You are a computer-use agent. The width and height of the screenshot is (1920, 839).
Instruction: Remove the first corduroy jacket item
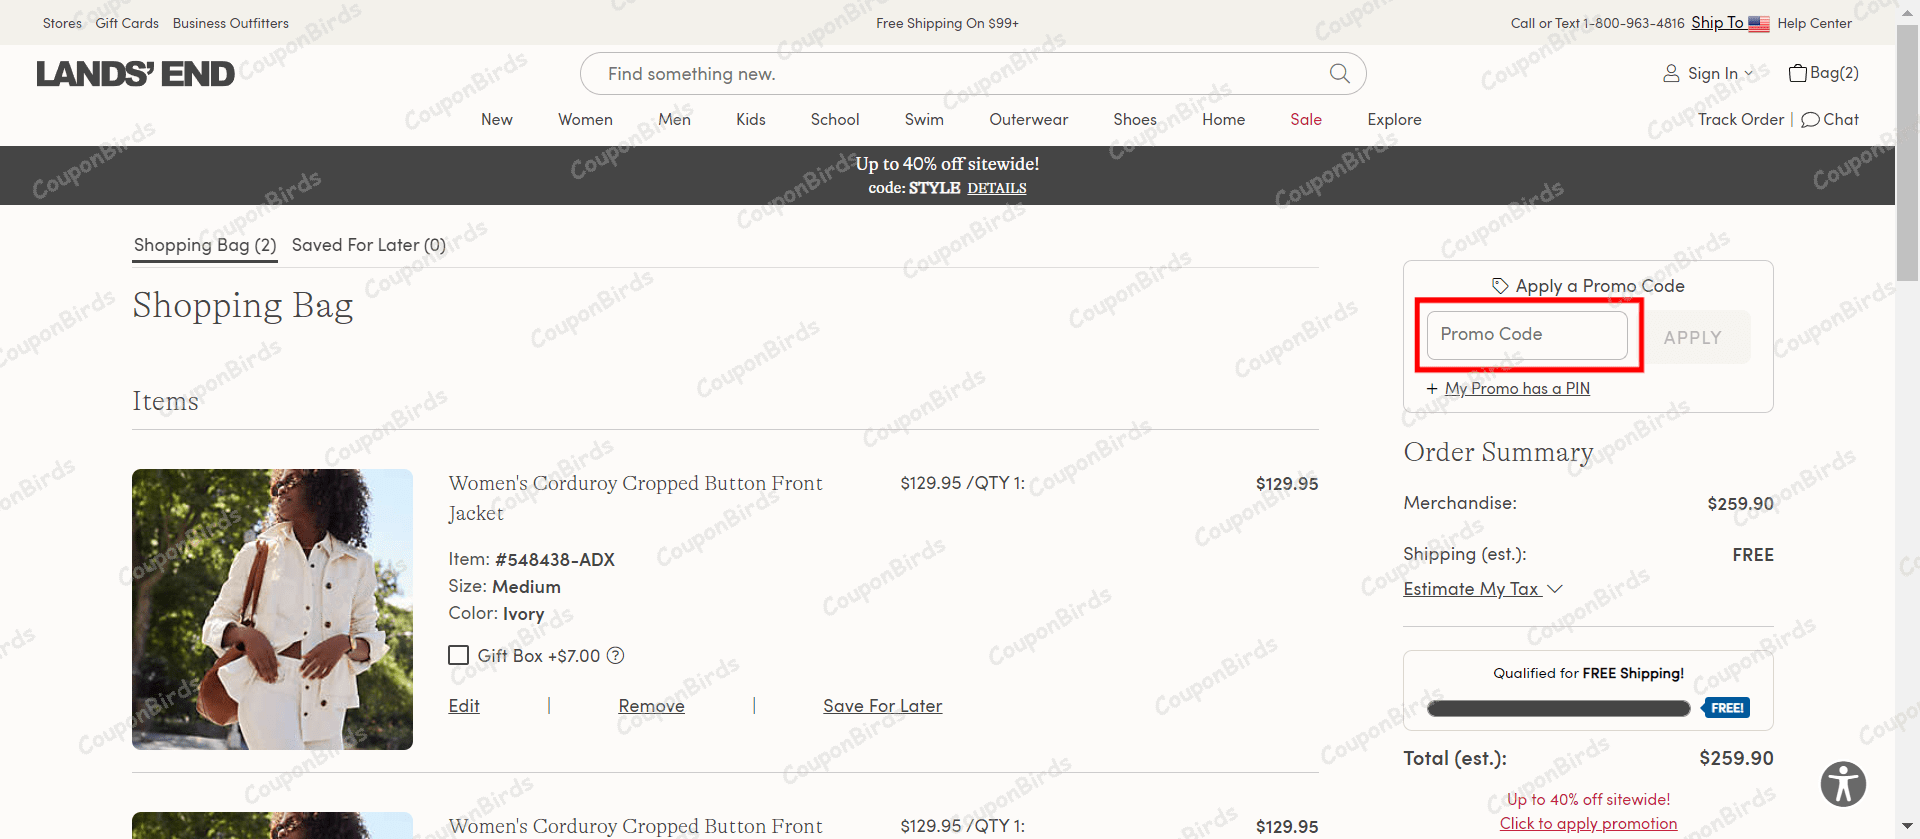(651, 706)
